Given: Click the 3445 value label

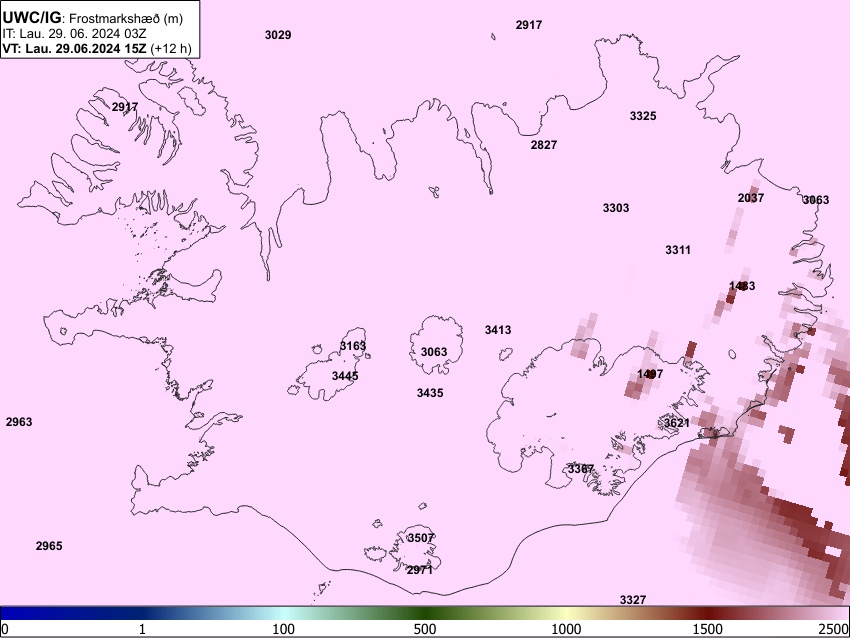Looking at the screenshot, I should tap(345, 376).
